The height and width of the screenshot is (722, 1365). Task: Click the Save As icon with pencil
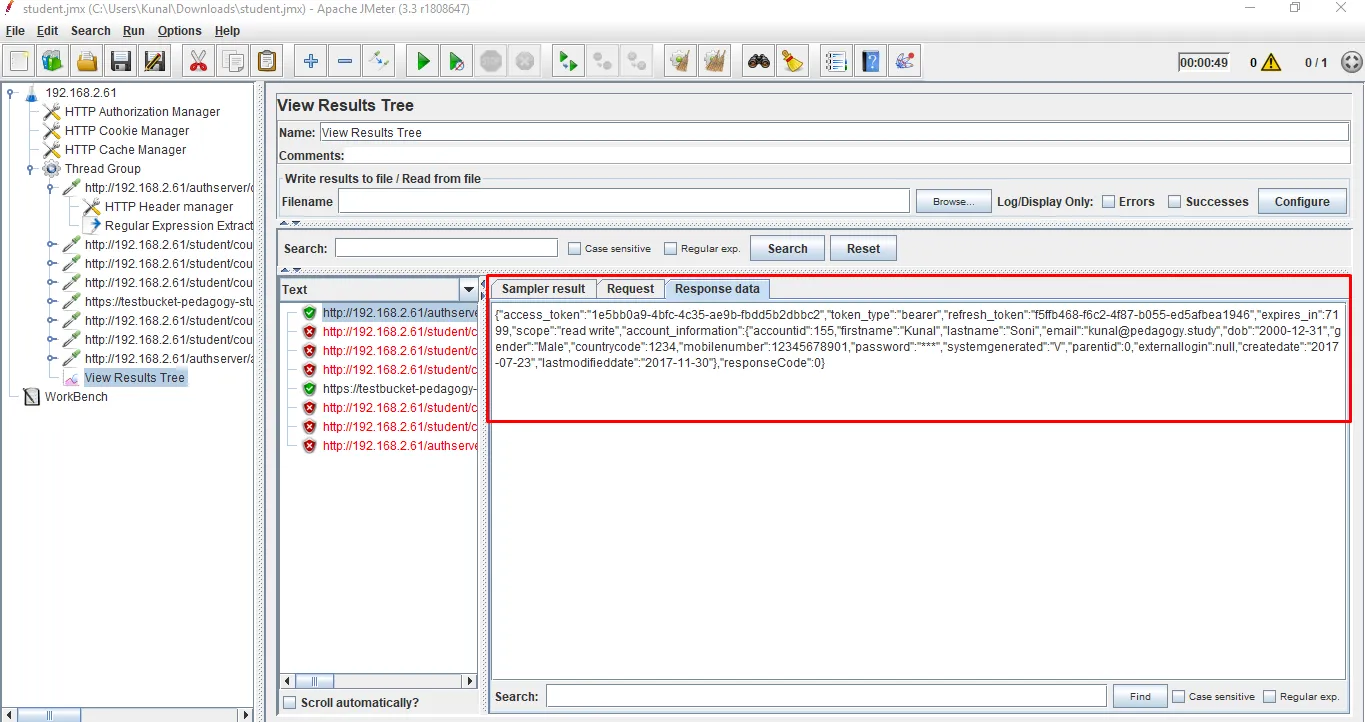click(155, 61)
